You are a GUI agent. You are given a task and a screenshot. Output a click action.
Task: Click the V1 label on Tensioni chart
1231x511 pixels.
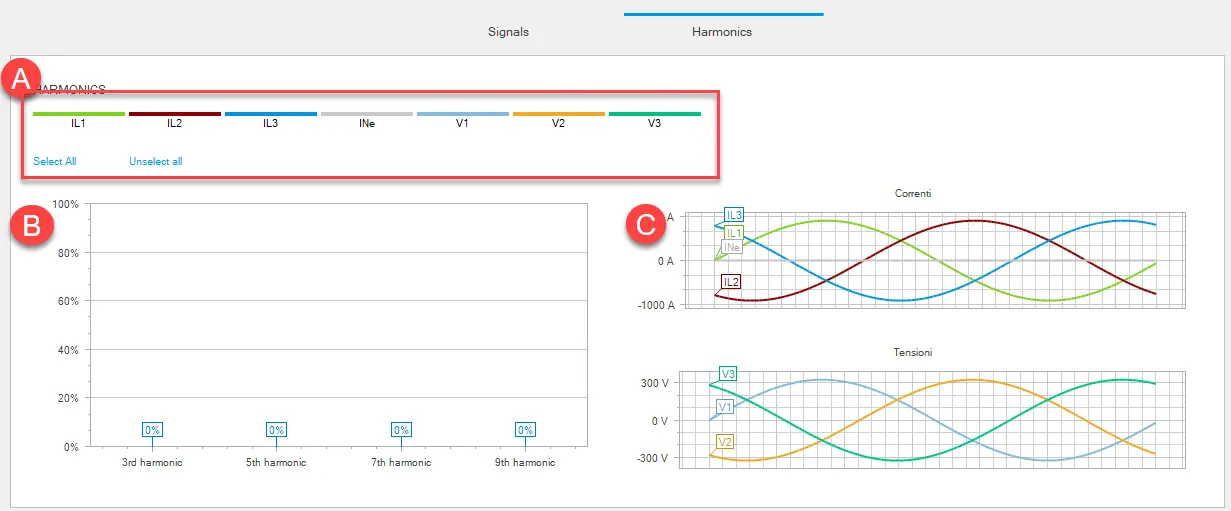pyautogui.click(x=726, y=407)
